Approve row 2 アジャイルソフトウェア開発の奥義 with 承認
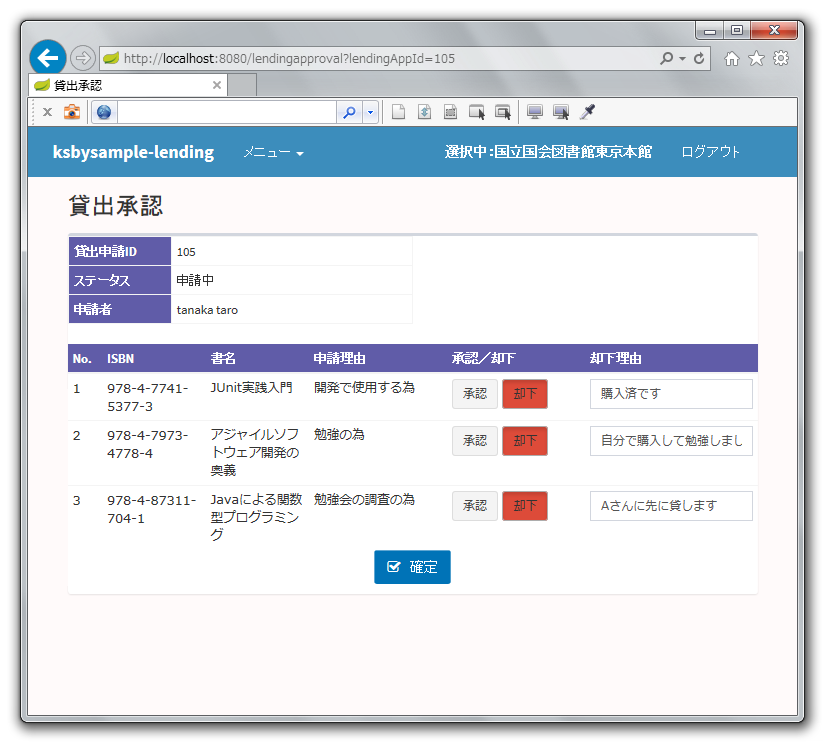 (475, 441)
